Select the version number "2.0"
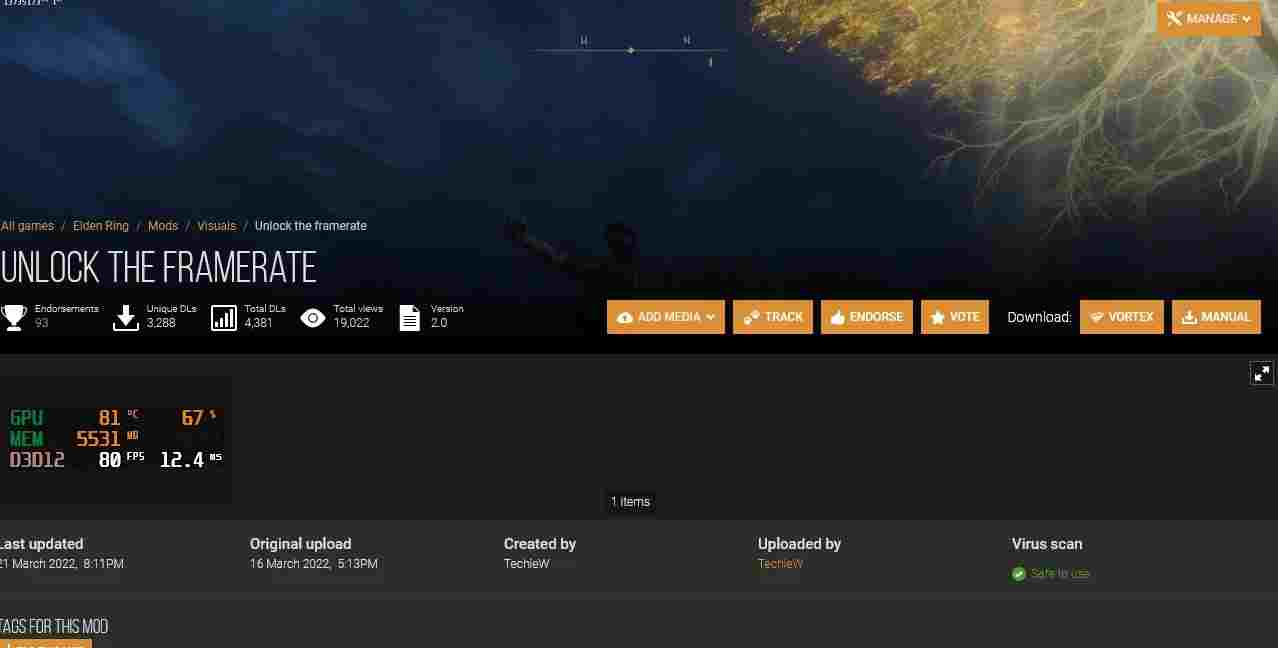This screenshot has height=648, width=1278. pyautogui.click(x=439, y=323)
